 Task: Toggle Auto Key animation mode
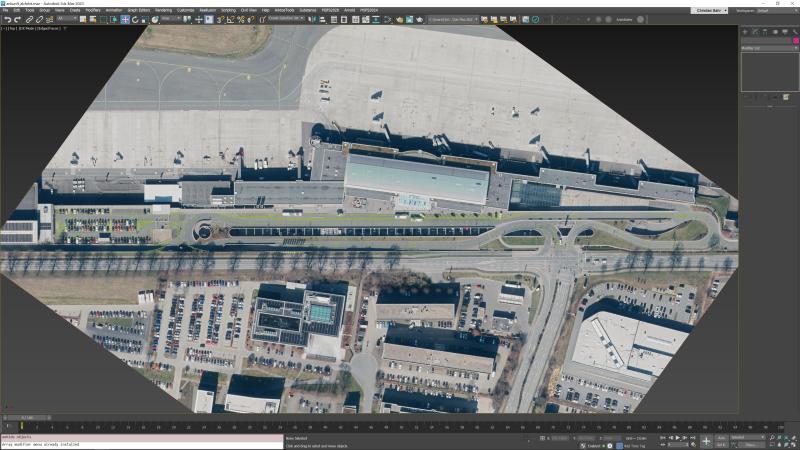point(721,438)
